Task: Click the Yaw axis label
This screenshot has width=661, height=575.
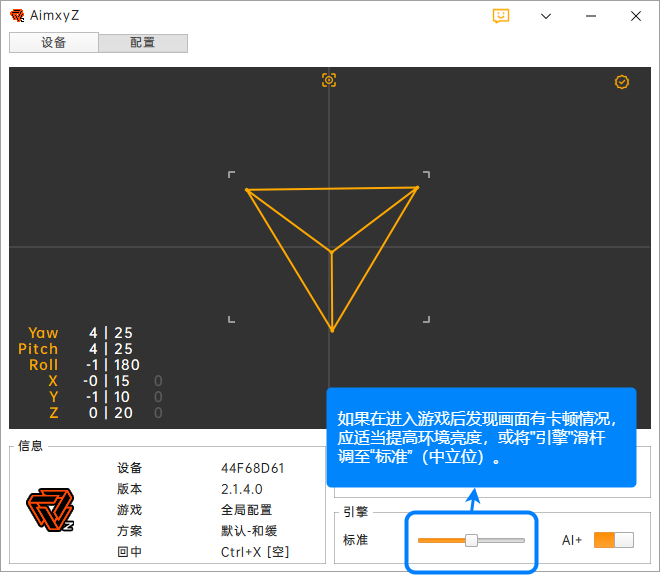Action: point(43,333)
